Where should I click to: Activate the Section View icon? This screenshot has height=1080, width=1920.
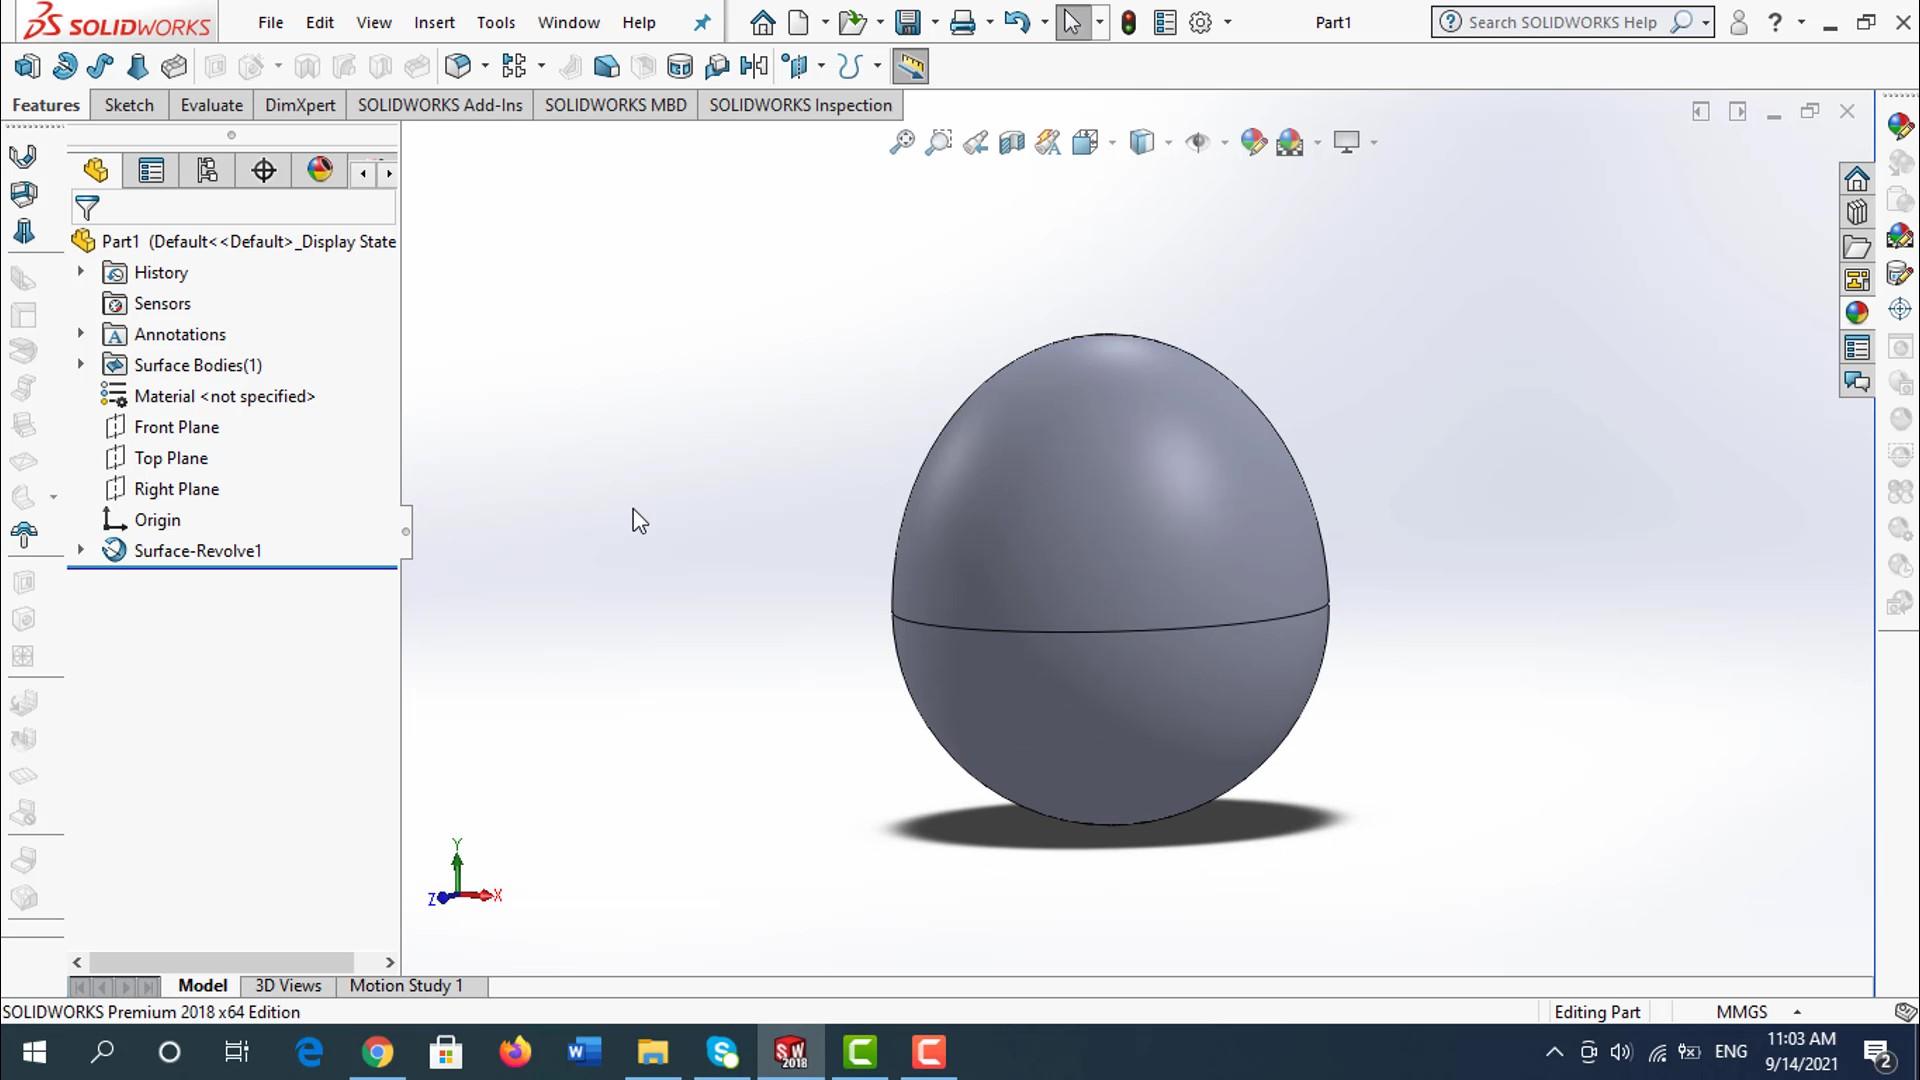pos(1012,142)
